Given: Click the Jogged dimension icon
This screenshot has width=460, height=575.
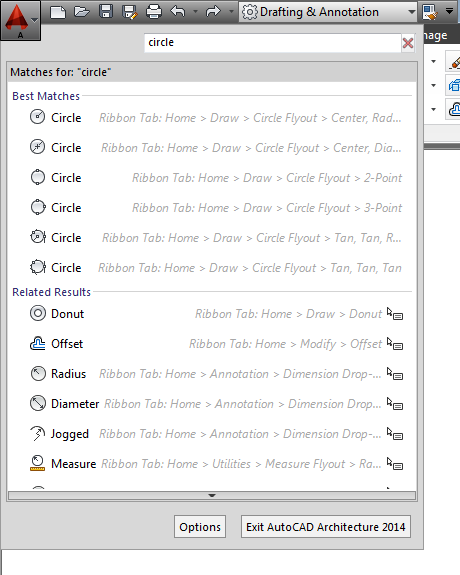Looking at the screenshot, I should point(37,433).
